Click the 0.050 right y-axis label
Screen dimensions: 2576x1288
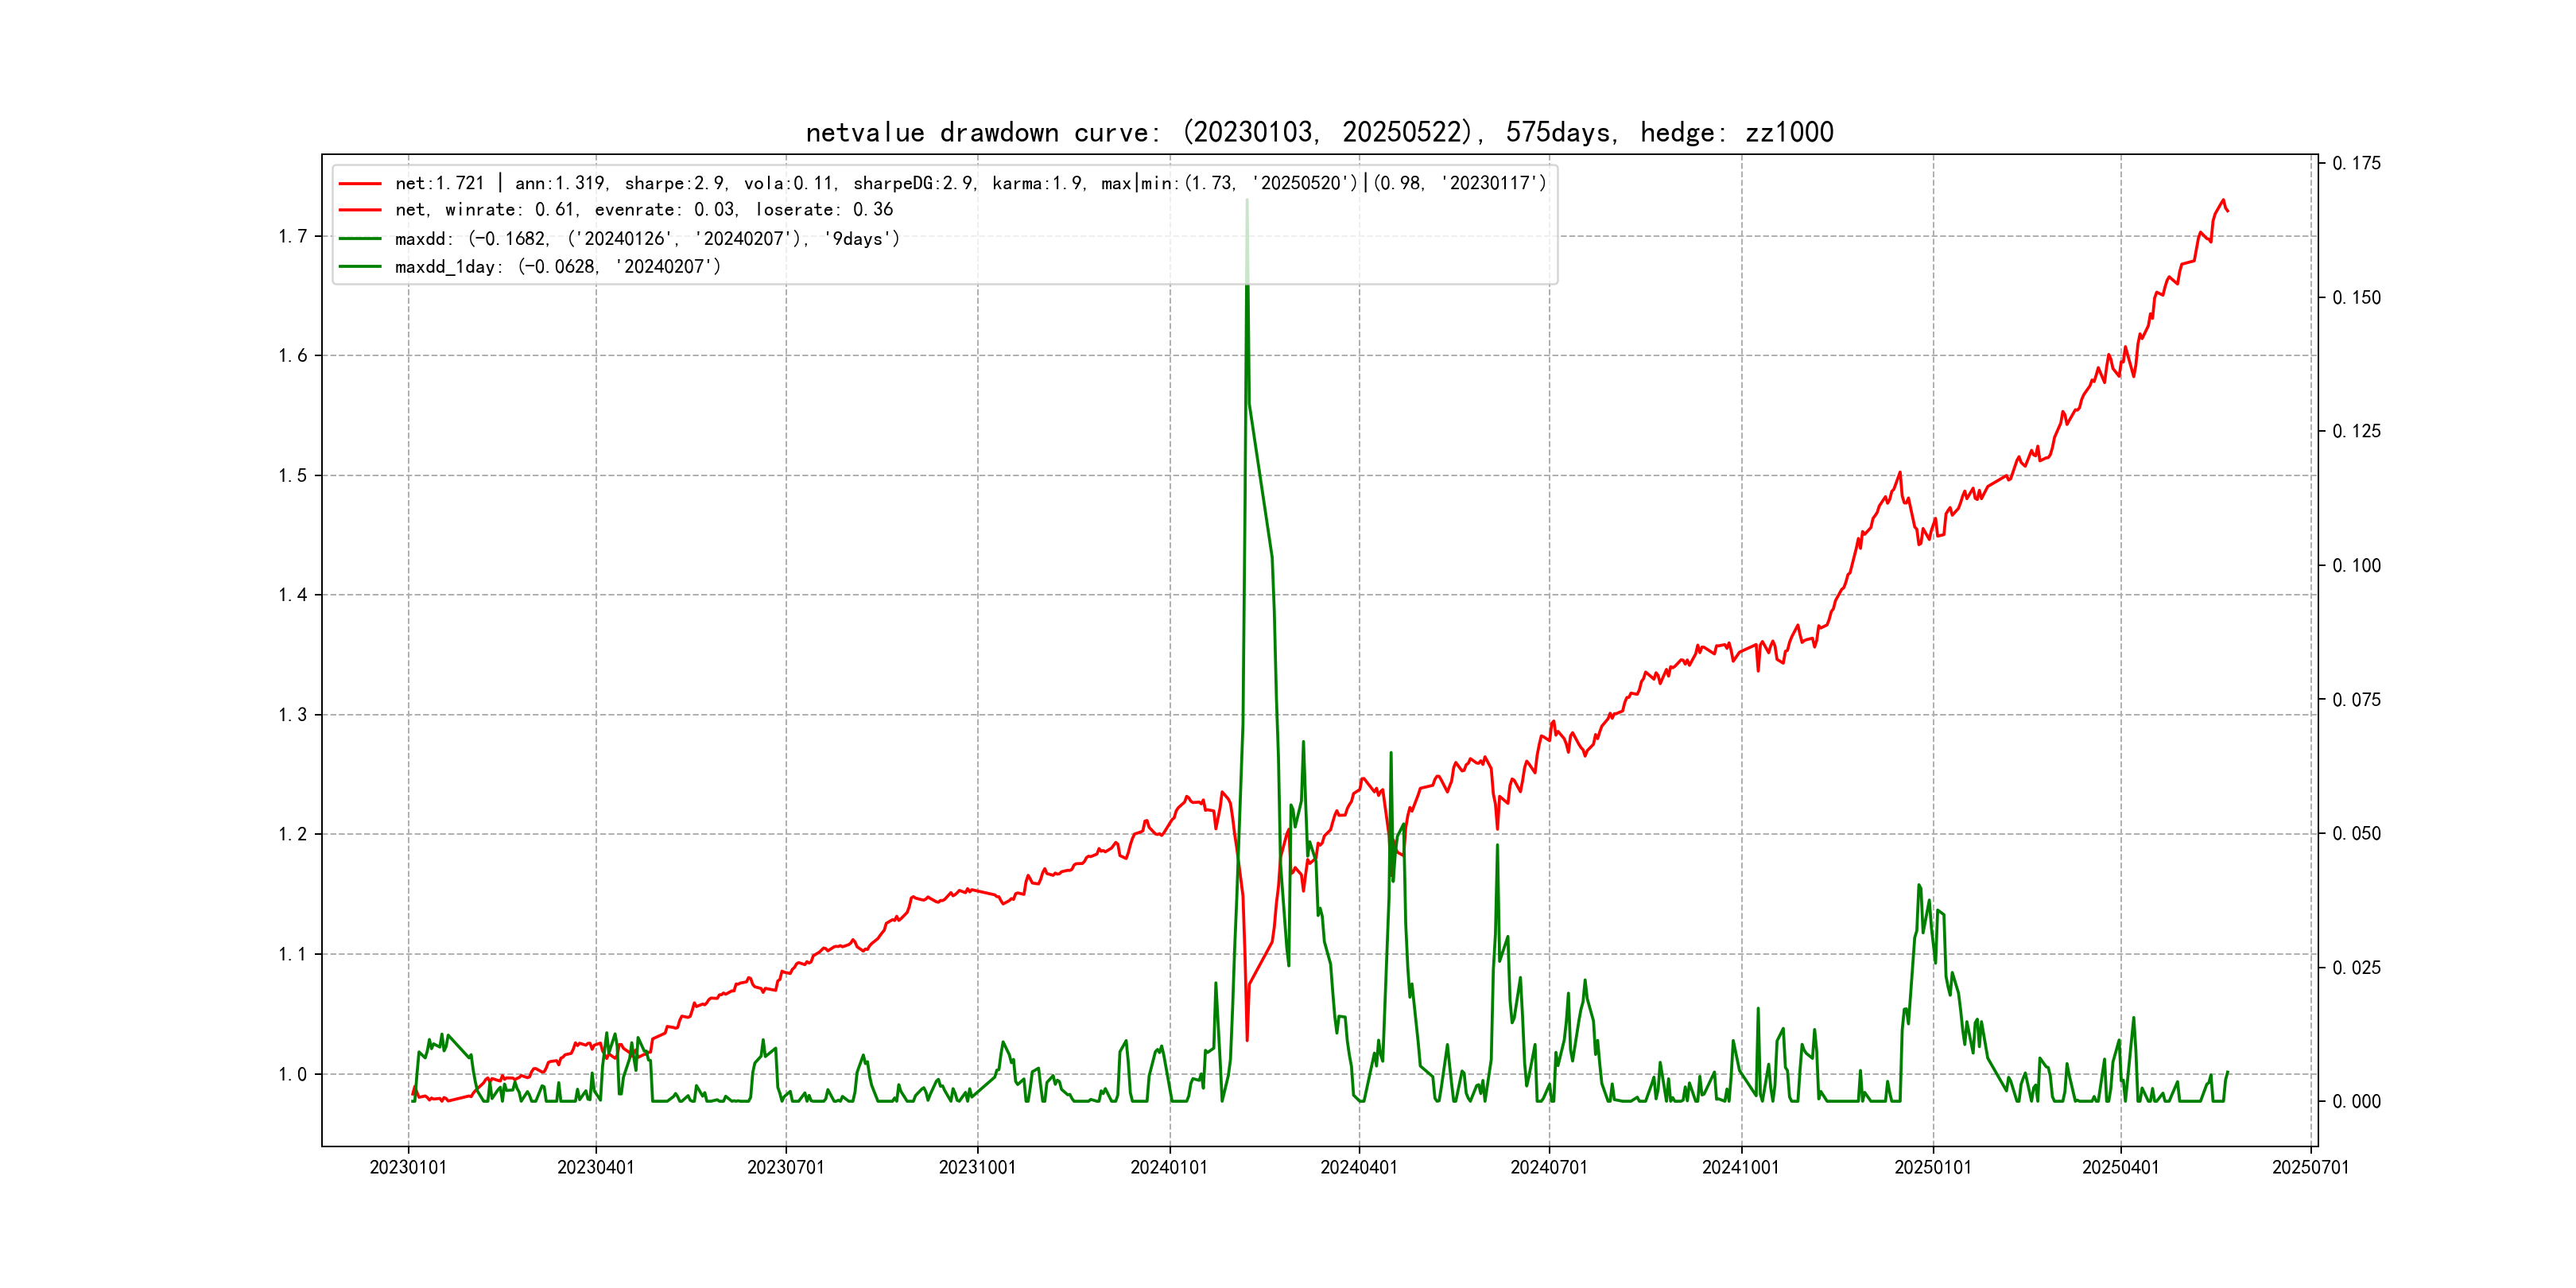(2356, 834)
